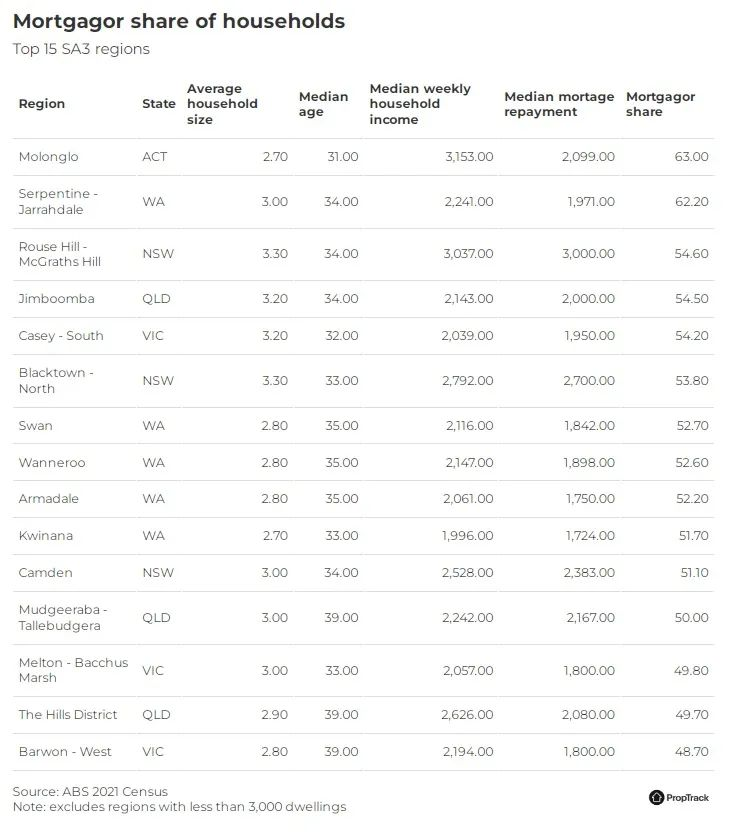Select the Blacktown - North region
The image size is (742, 837).
[x=56, y=381]
